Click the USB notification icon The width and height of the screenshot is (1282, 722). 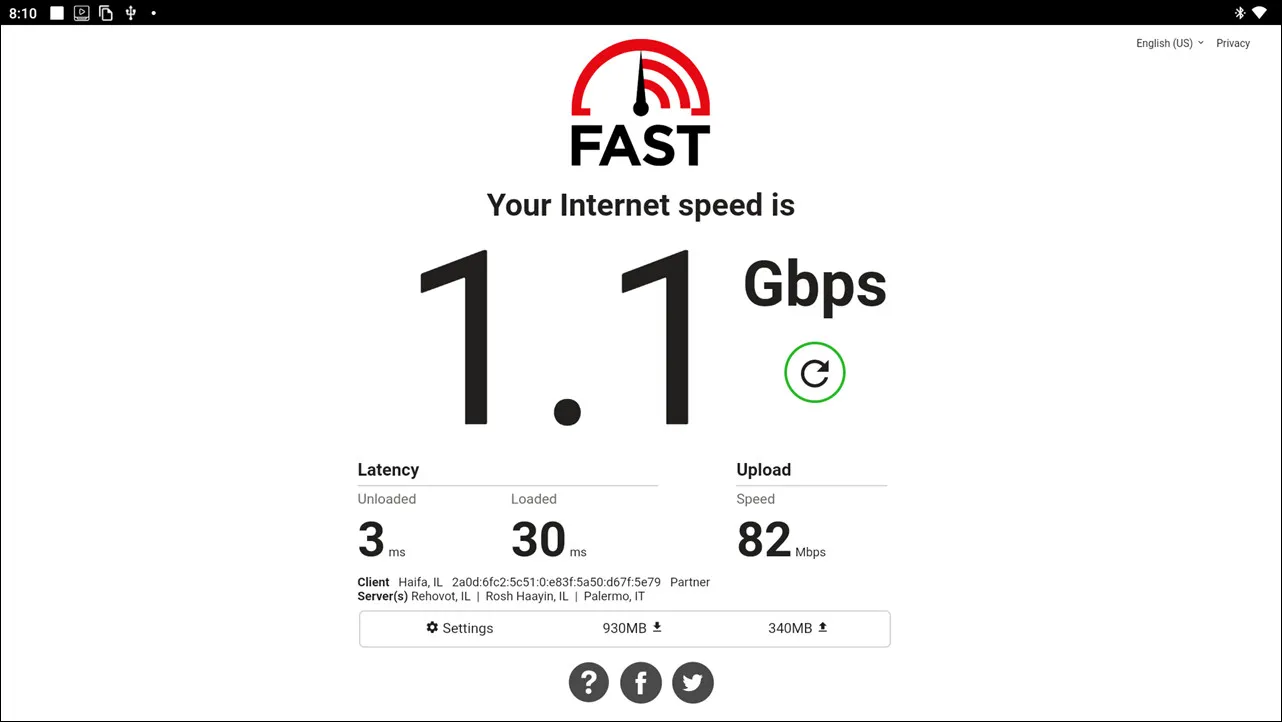coord(130,13)
